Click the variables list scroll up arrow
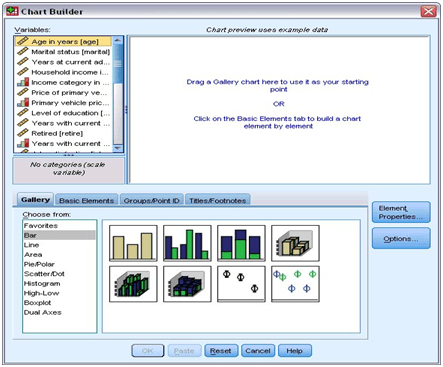The image size is (443, 367). click(x=118, y=40)
